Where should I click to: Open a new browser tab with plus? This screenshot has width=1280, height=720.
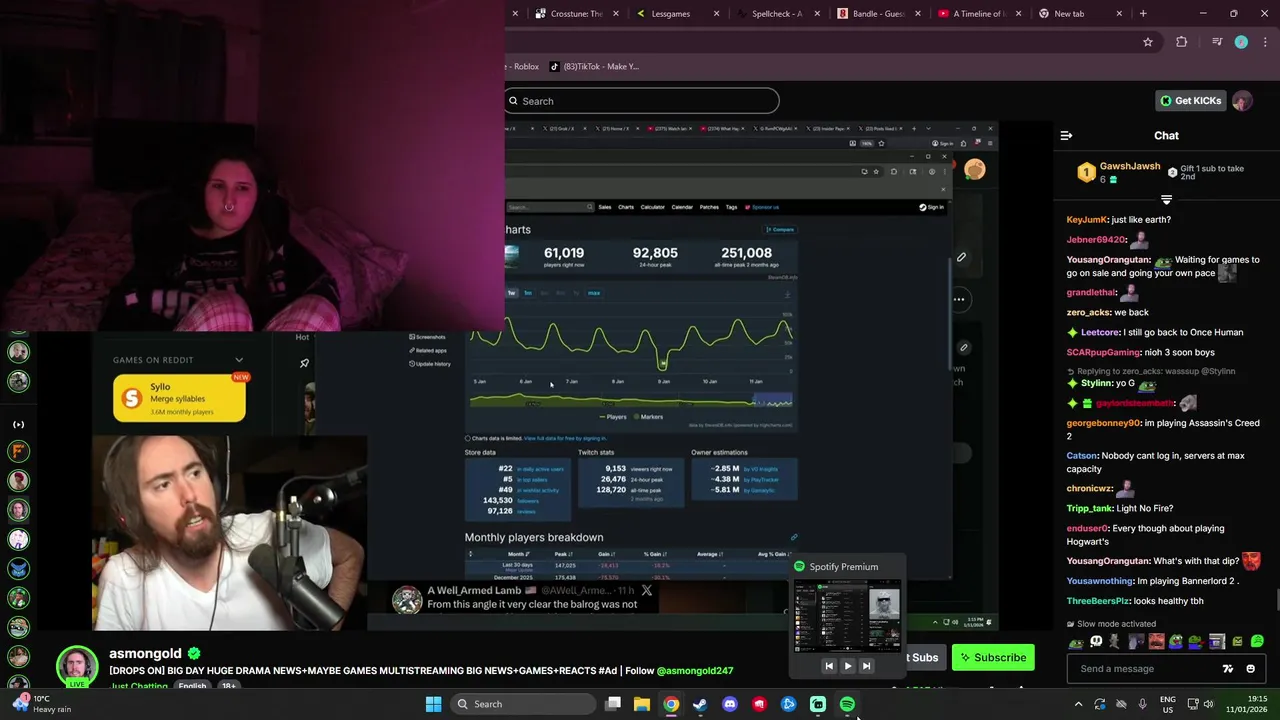[x=1143, y=14]
